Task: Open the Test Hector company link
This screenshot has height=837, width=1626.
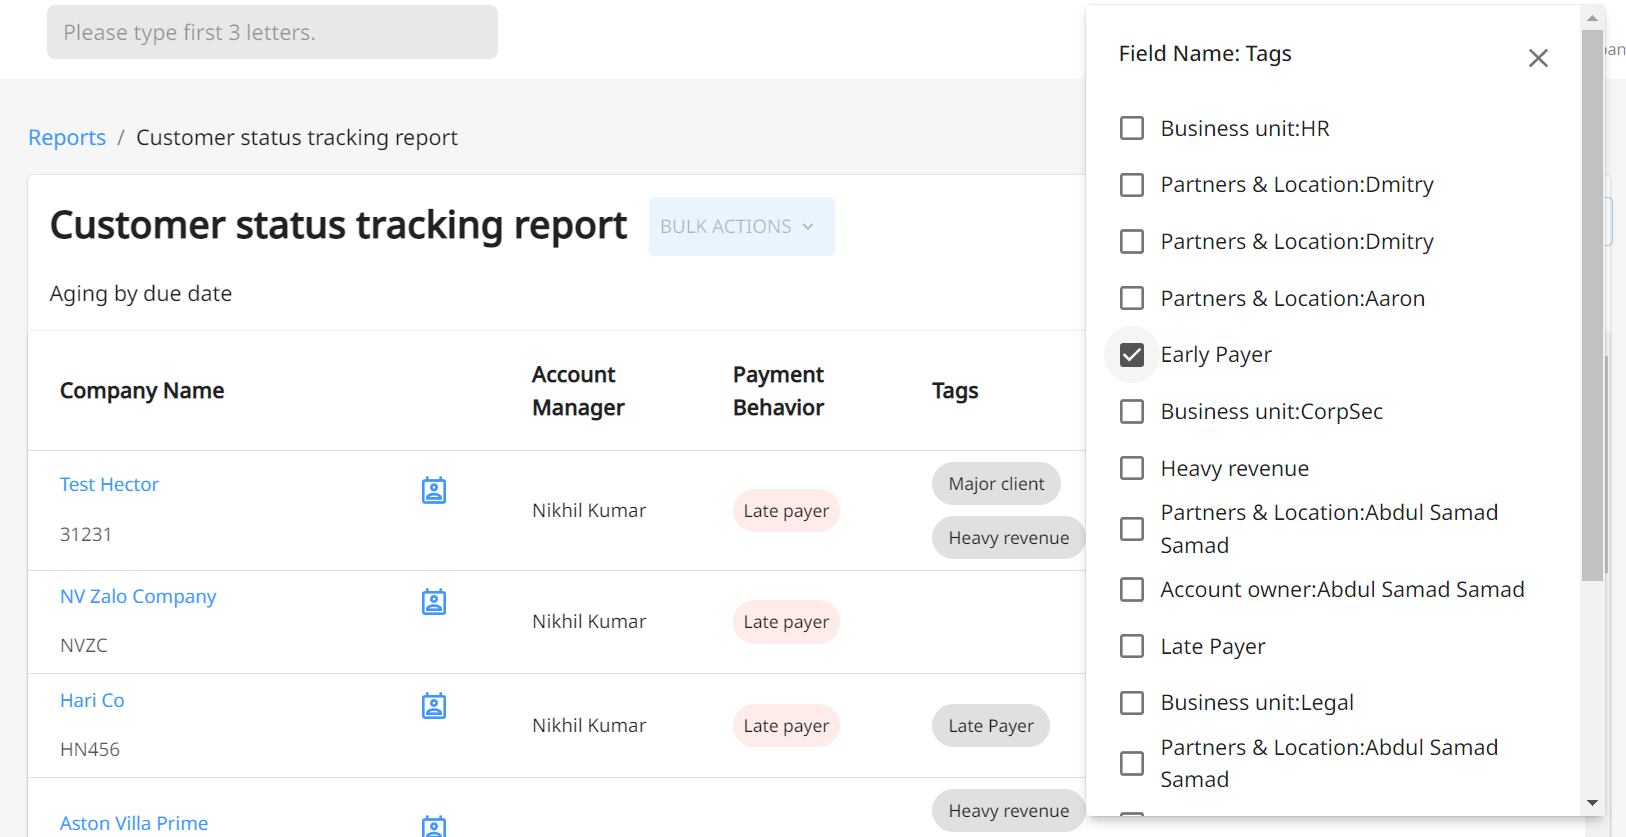Action: click(109, 485)
